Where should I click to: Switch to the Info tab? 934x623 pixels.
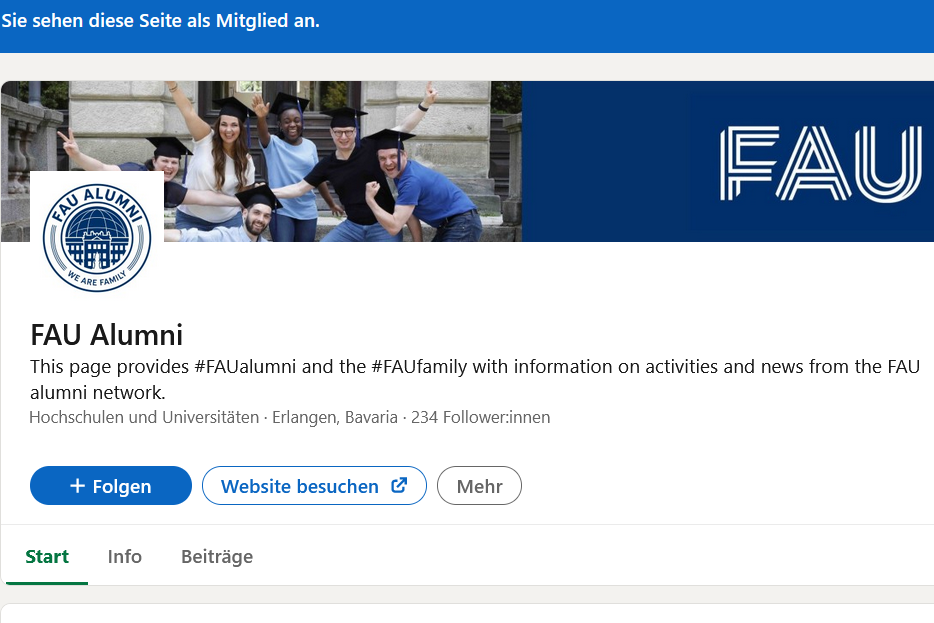tap(125, 557)
